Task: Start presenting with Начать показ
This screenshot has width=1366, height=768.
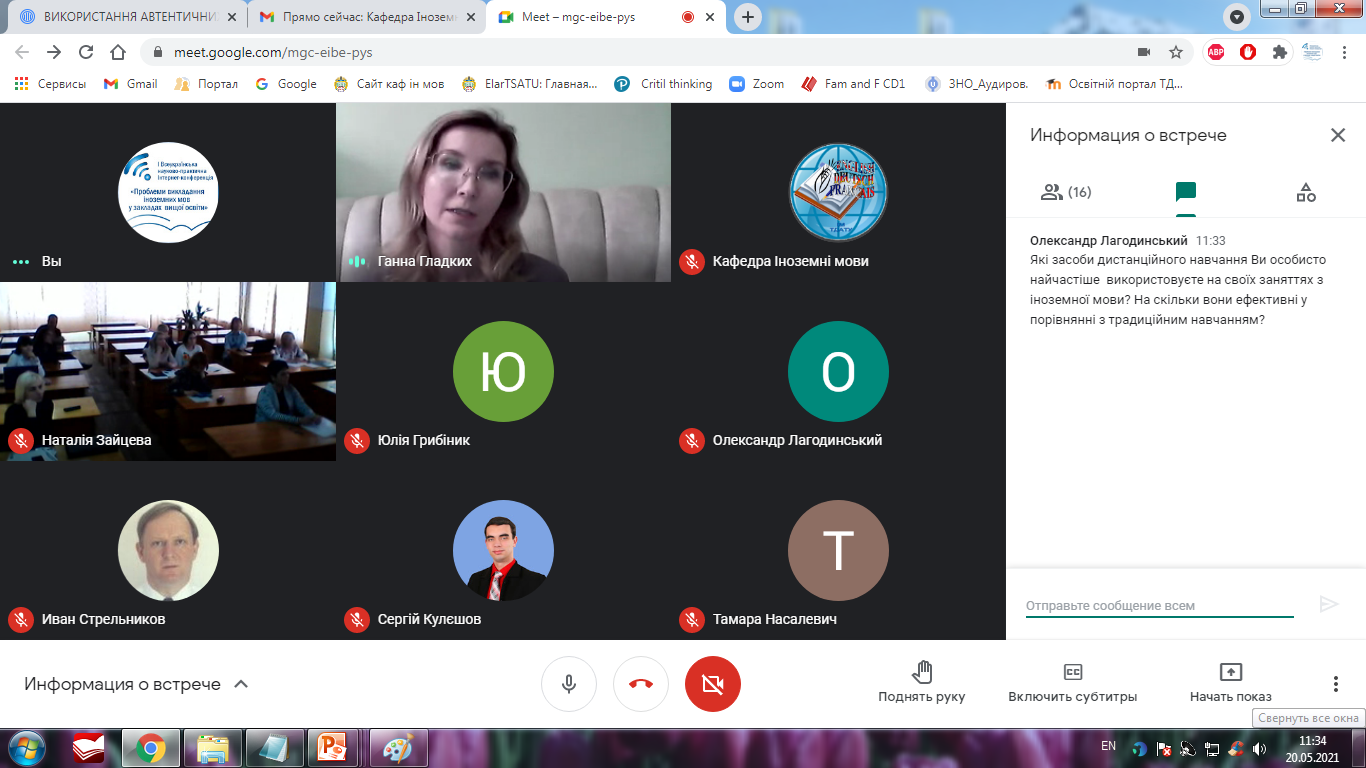Action: pos(1231,682)
